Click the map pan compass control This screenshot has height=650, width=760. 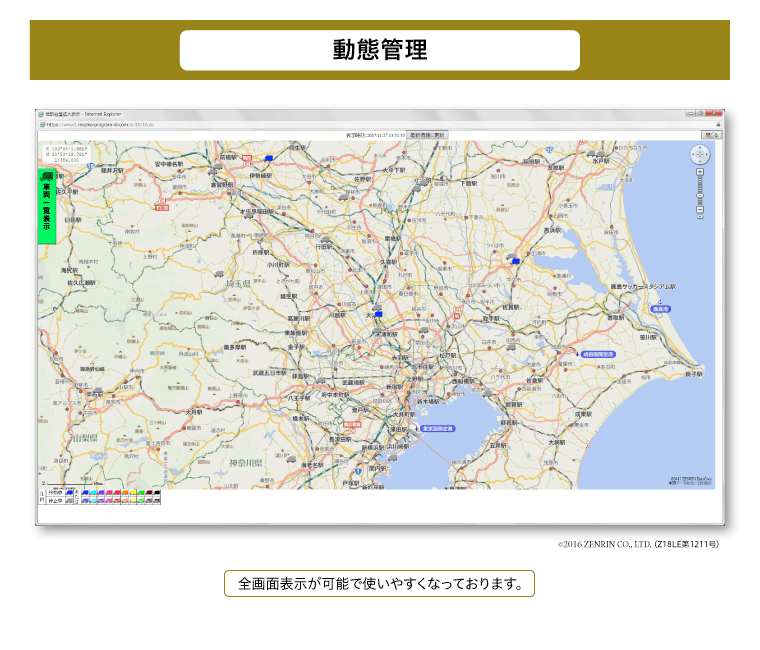click(700, 154)
